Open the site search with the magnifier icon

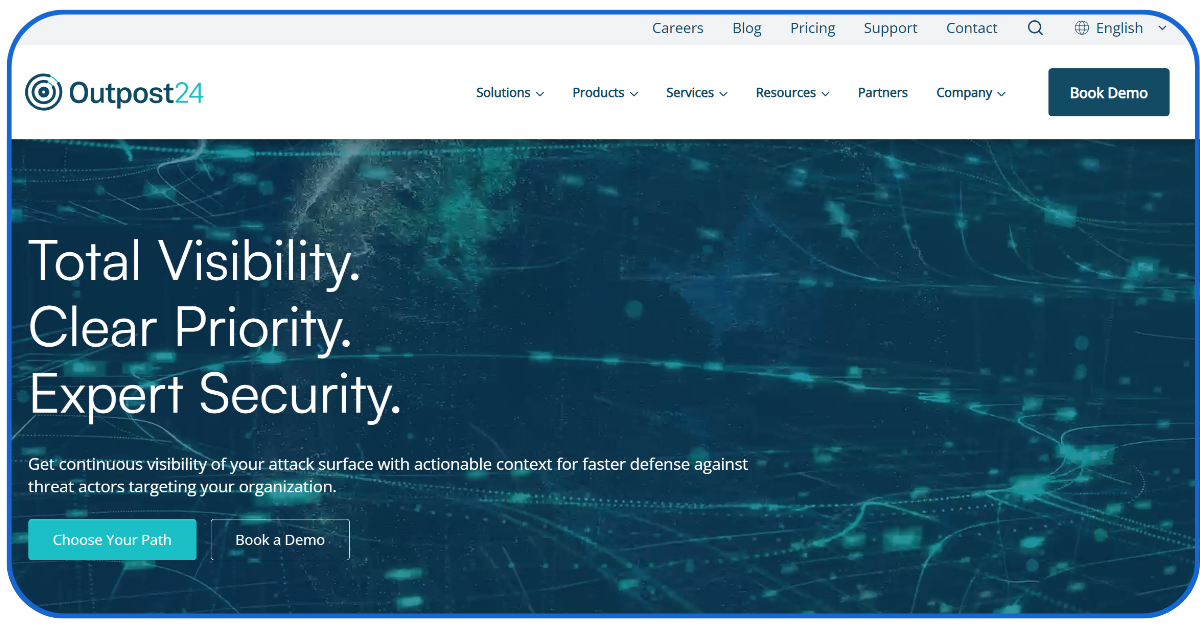[1035, 28]
